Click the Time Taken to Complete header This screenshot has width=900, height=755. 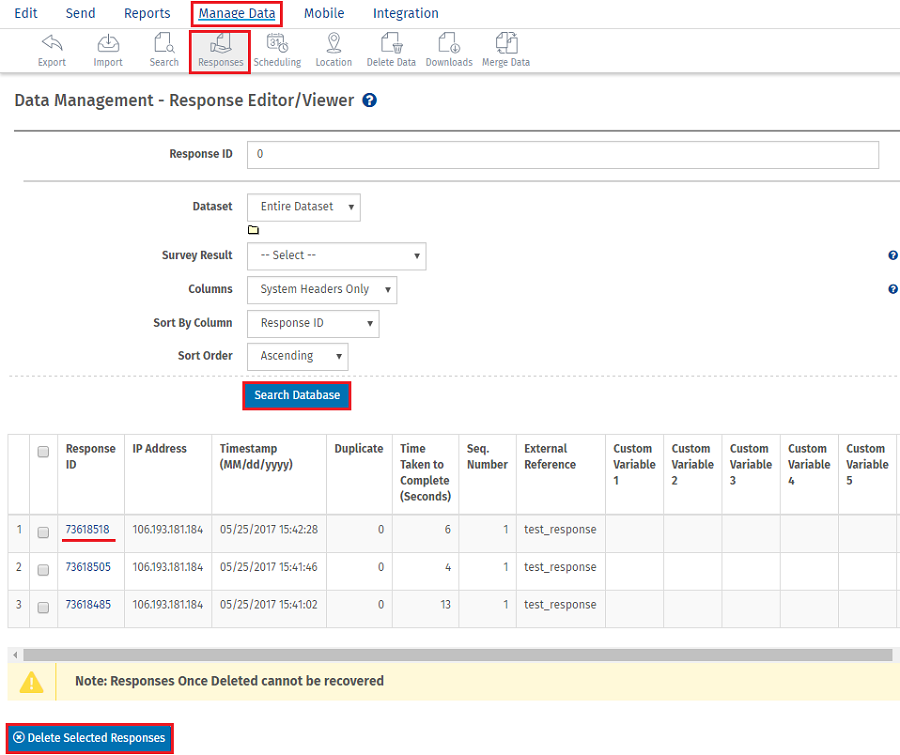tap(425, 473)
